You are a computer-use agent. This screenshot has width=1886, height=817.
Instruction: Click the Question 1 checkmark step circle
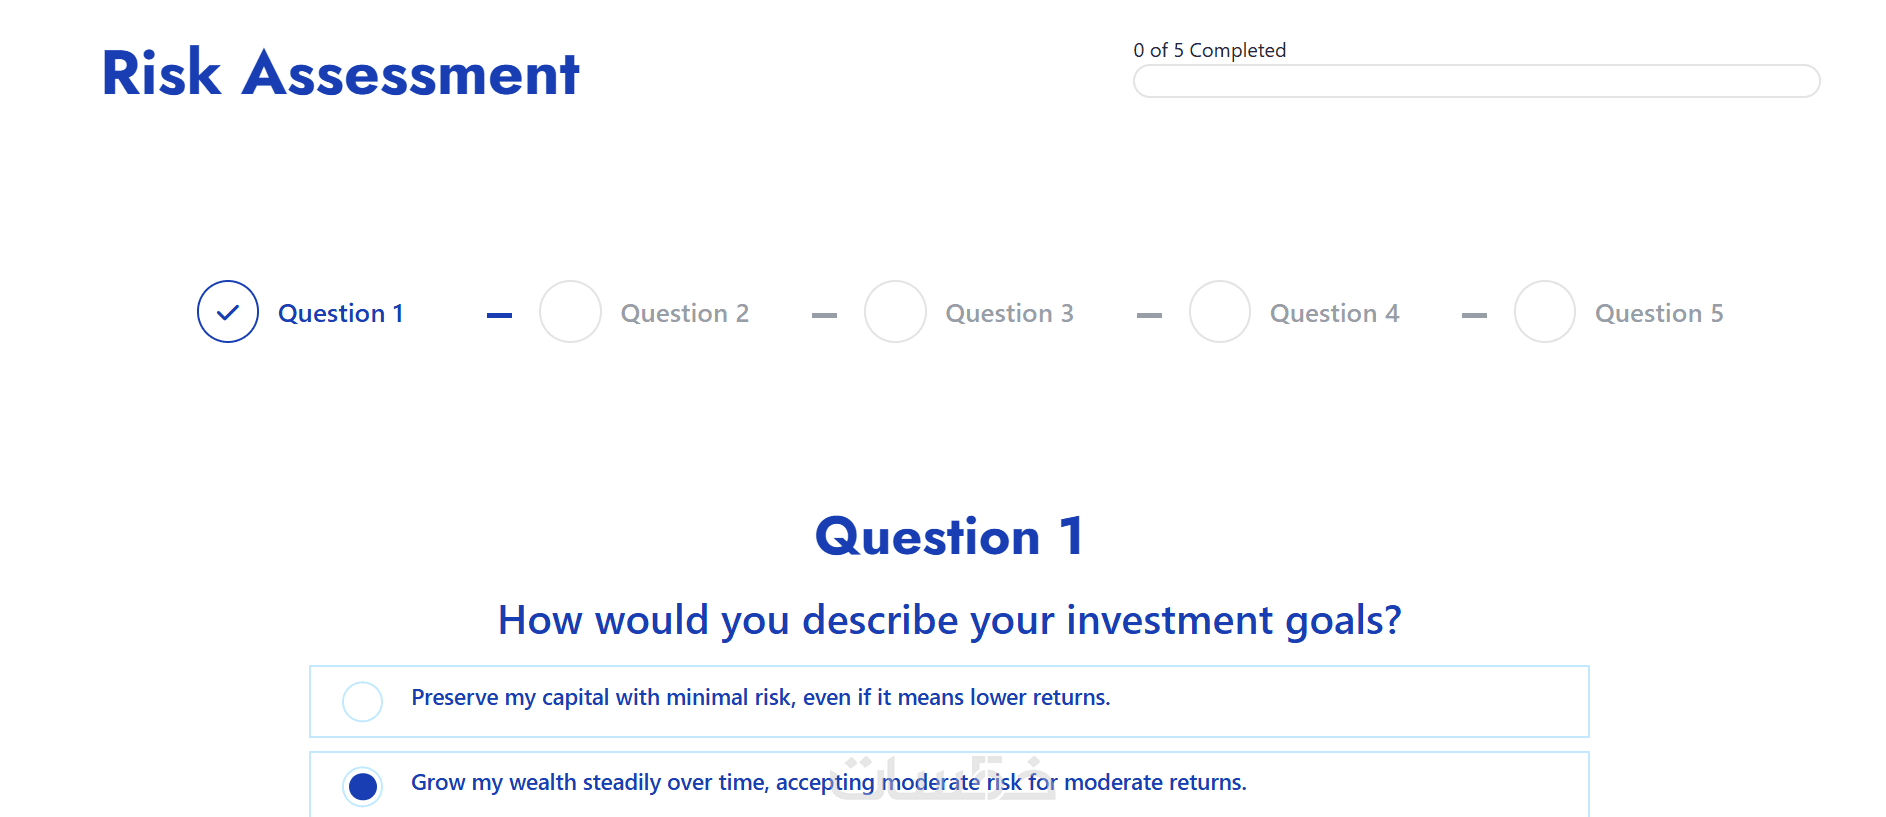point(228,312)
